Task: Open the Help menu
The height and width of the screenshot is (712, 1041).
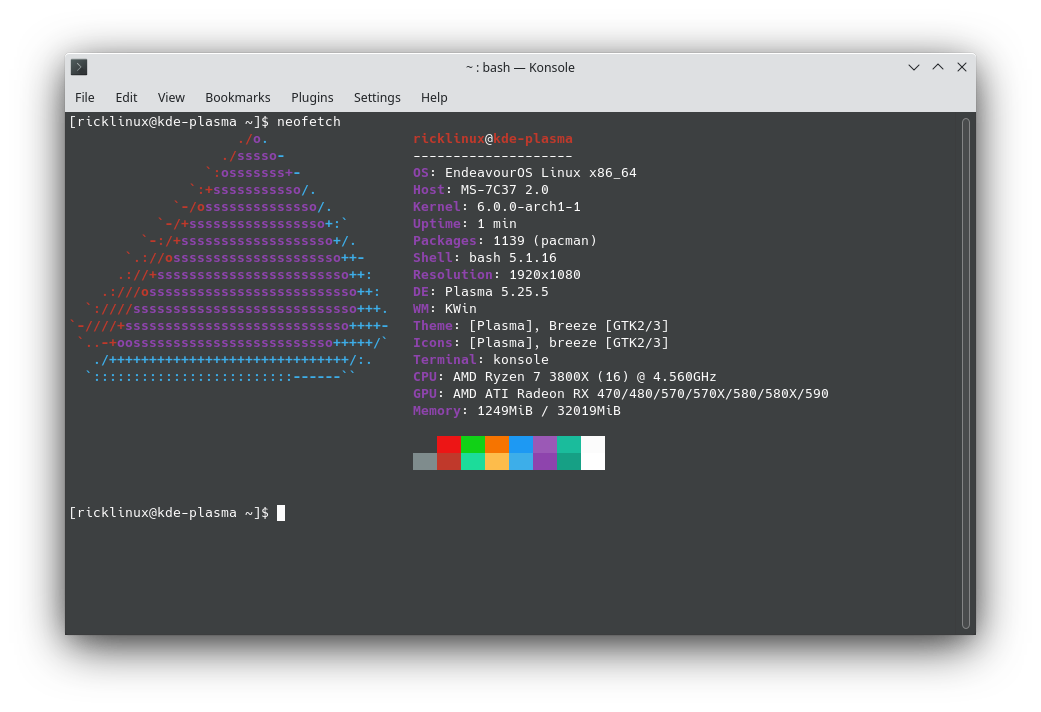Action: click(x=434, y=97)
